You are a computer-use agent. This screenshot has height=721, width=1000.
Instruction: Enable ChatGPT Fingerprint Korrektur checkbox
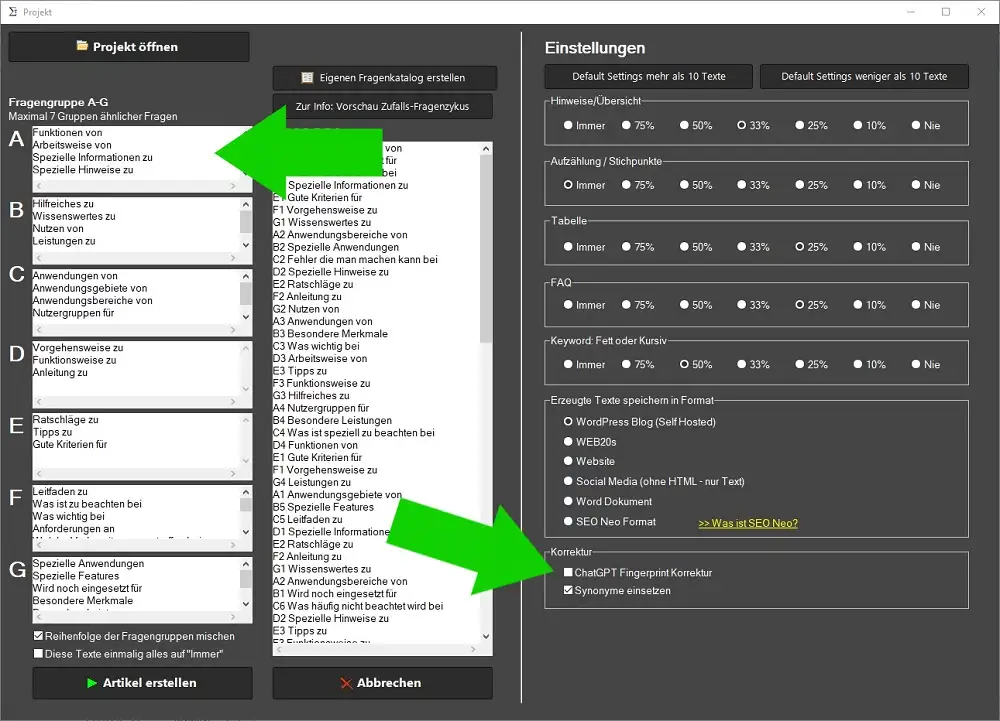tap(568, 573)
